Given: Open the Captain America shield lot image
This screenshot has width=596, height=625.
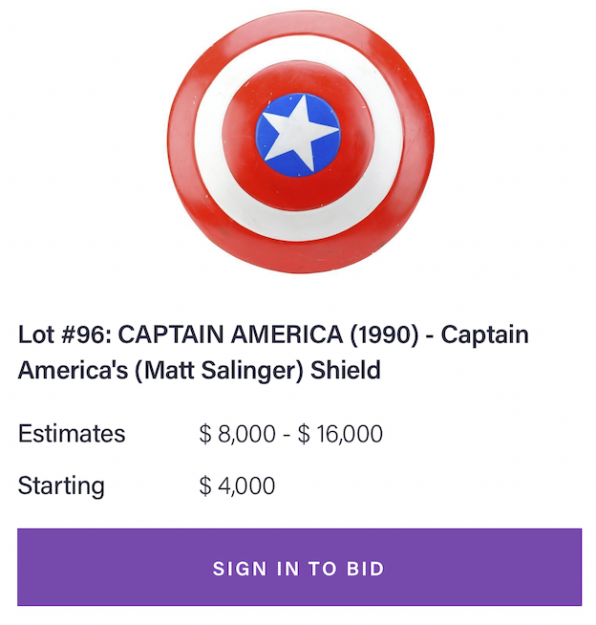Looking at the screenshot, I should (x=301, y=143).
